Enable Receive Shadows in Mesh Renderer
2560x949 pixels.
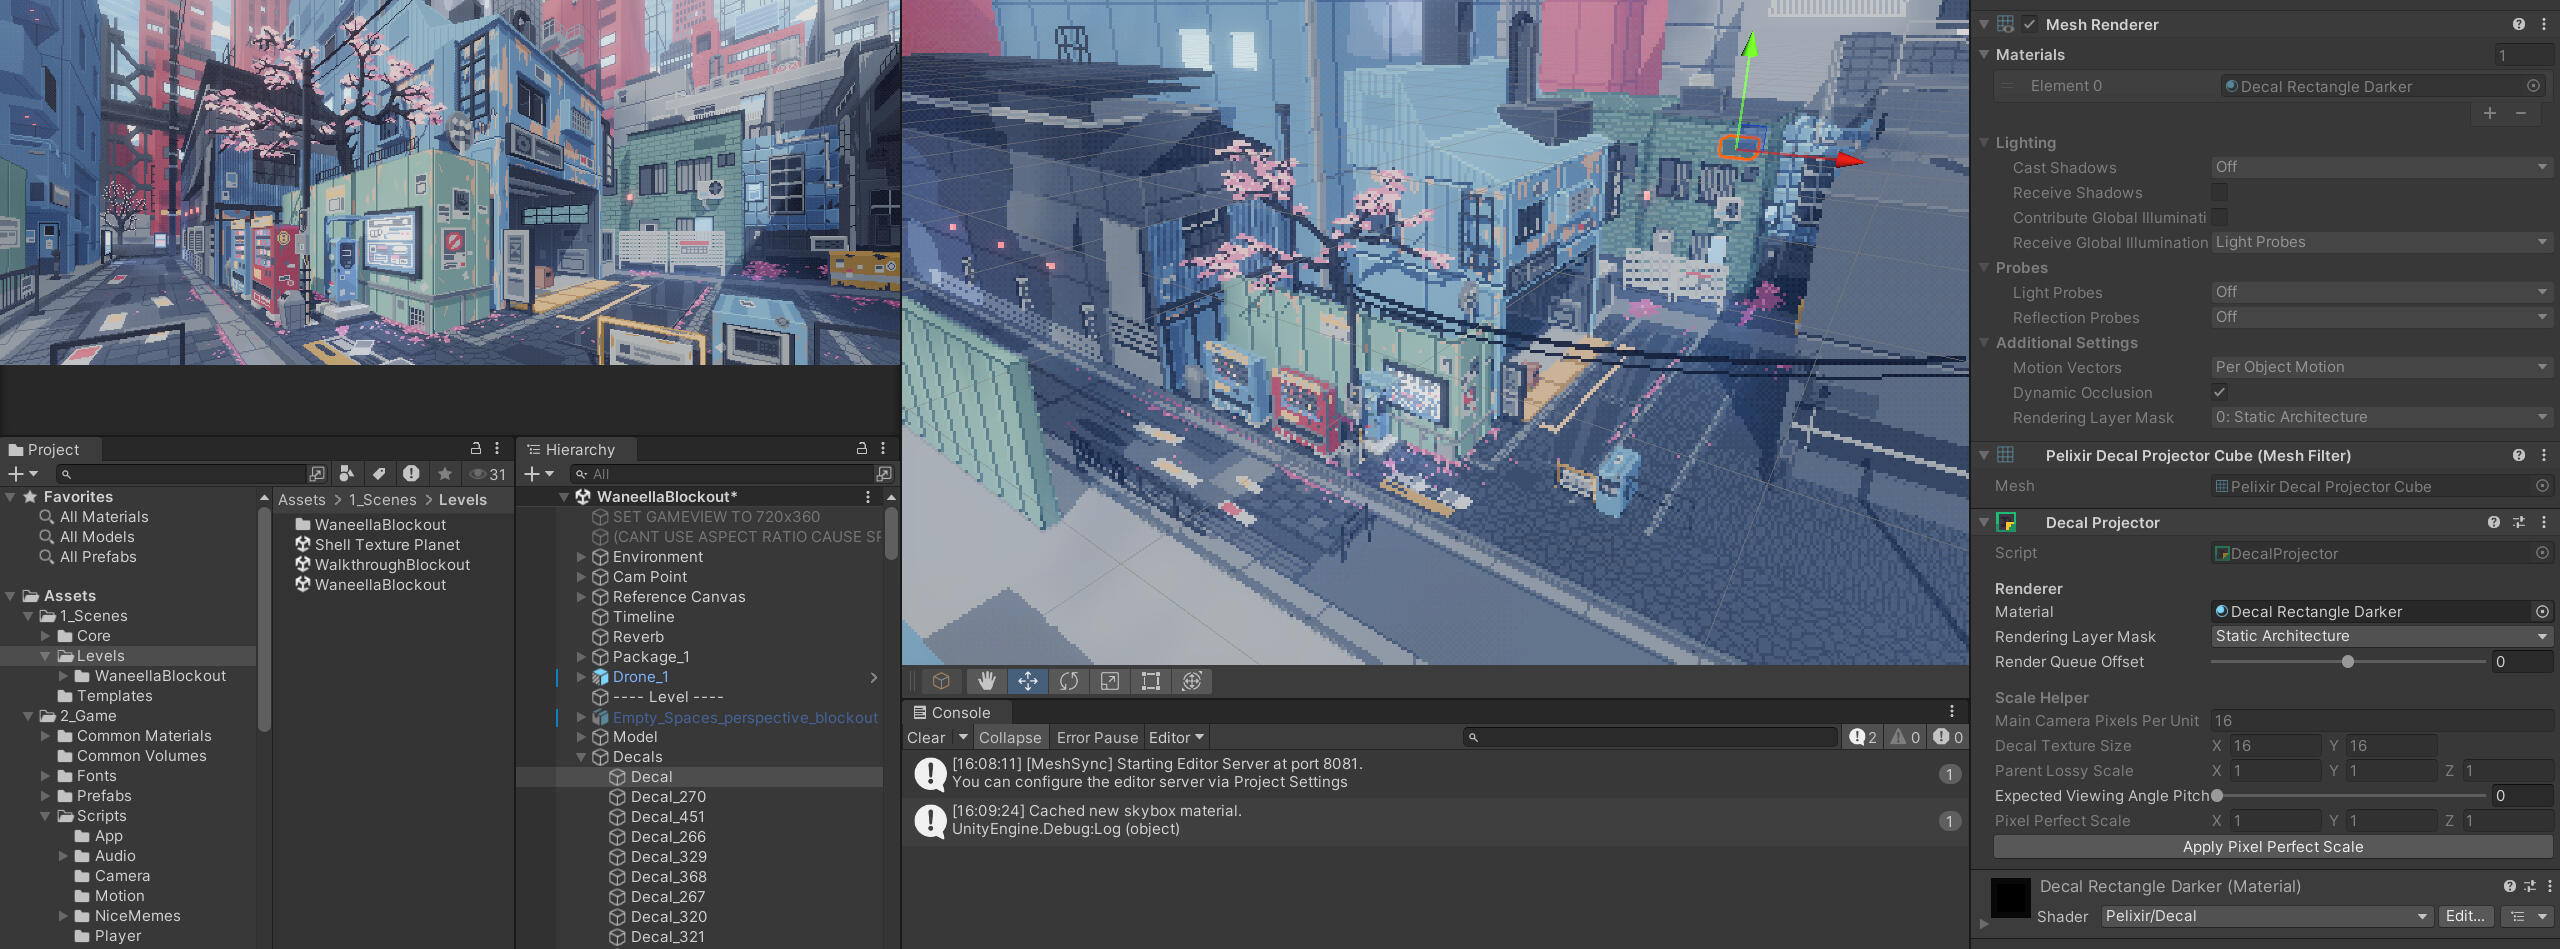[2219, 192]
